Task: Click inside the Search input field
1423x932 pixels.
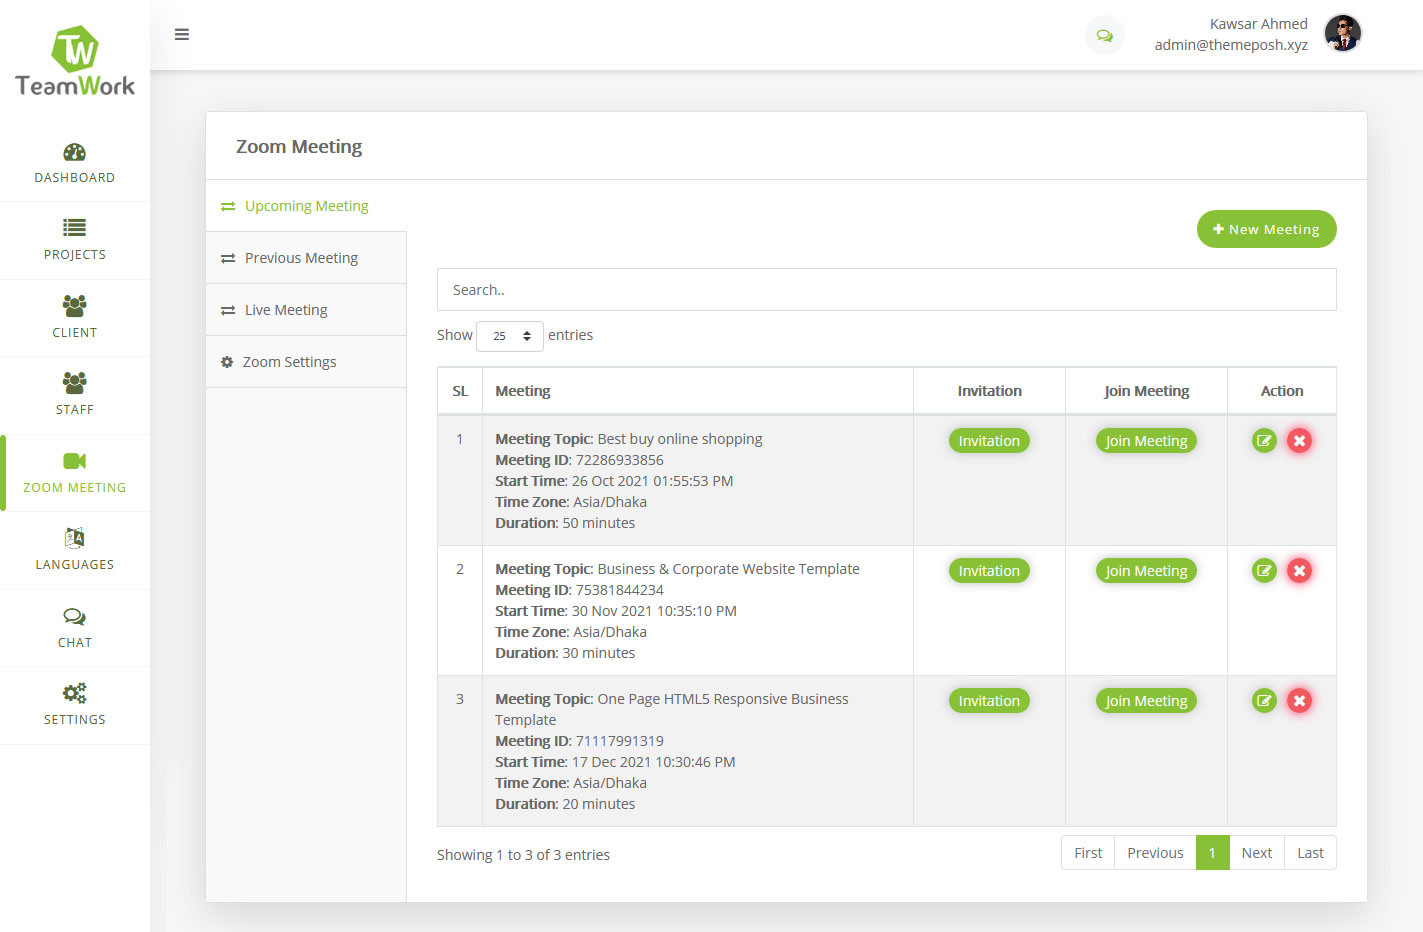Action: [886, 289]
